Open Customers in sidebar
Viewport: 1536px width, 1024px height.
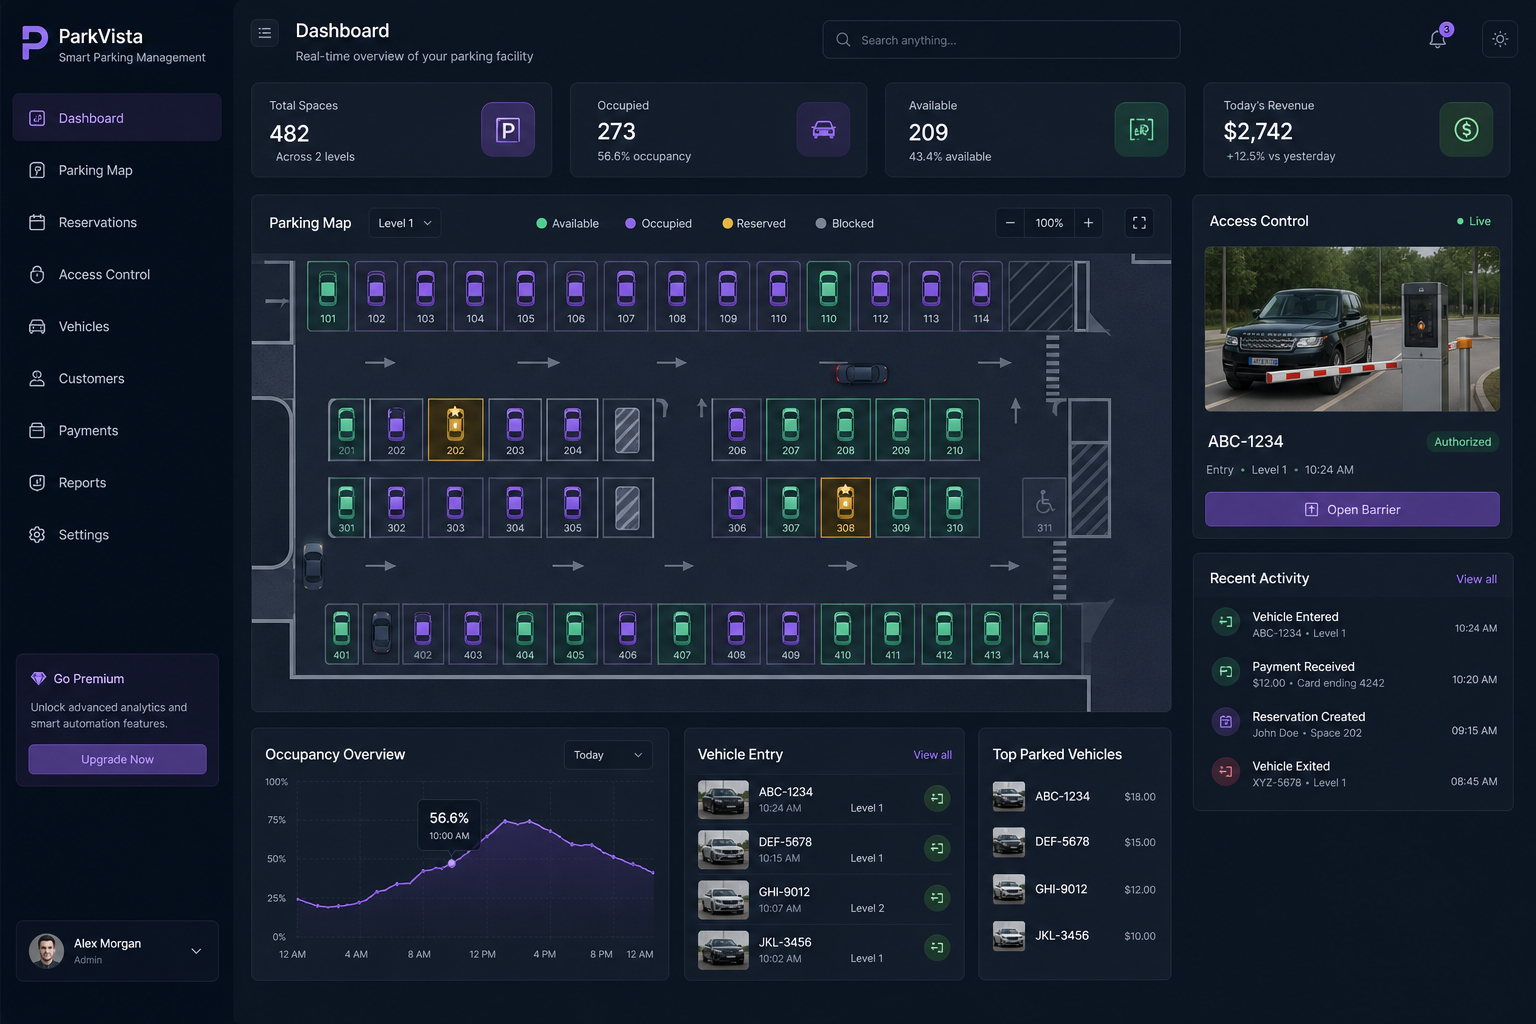point(117,378)
